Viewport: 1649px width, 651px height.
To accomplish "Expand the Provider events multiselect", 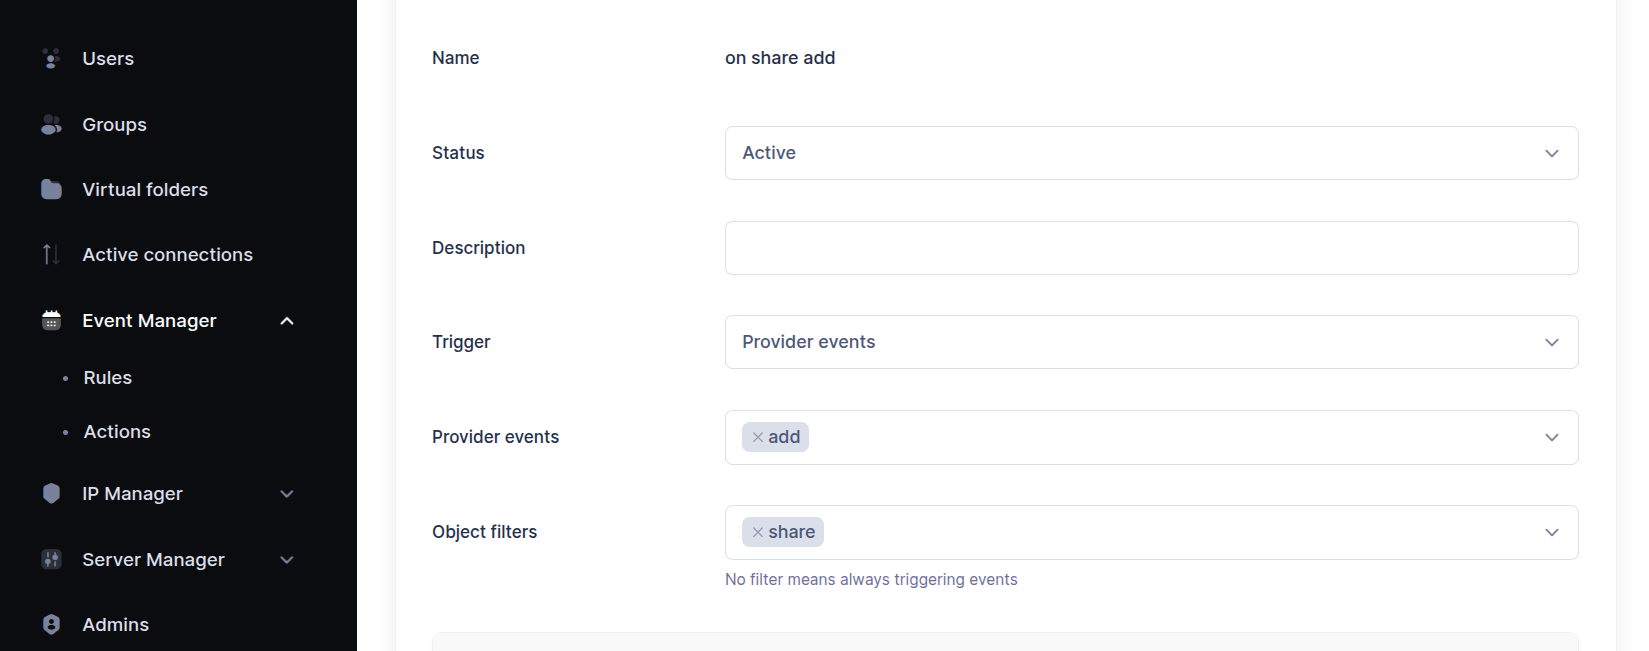I will click(1551, 437).
